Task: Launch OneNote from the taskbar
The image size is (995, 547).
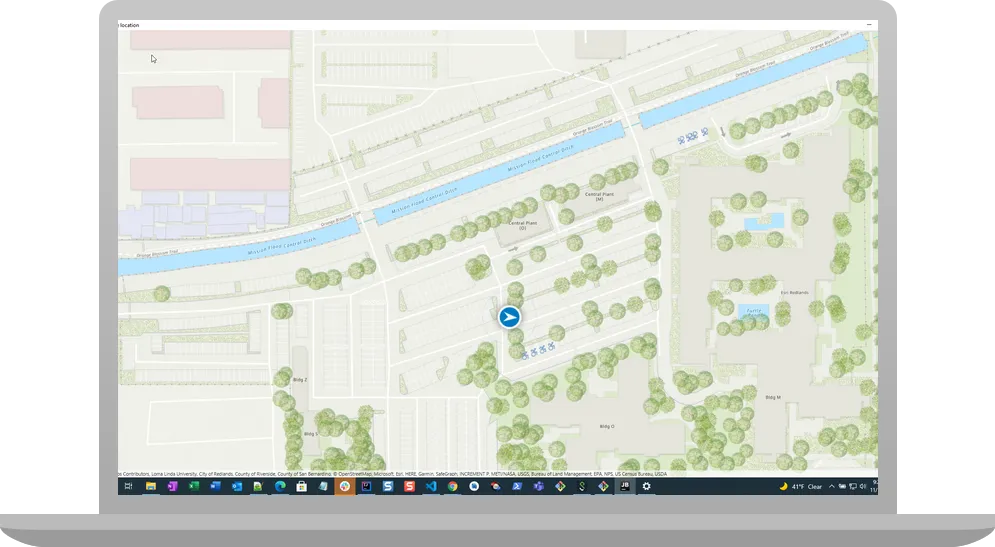Action: 172,487
